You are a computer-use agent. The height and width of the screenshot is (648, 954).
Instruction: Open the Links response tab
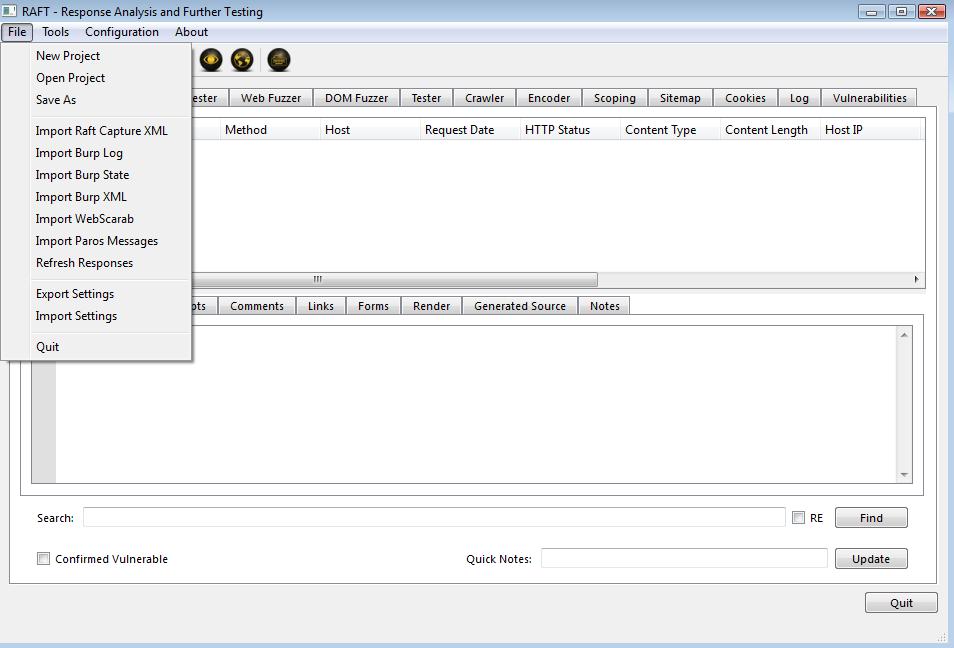point(321,306)
